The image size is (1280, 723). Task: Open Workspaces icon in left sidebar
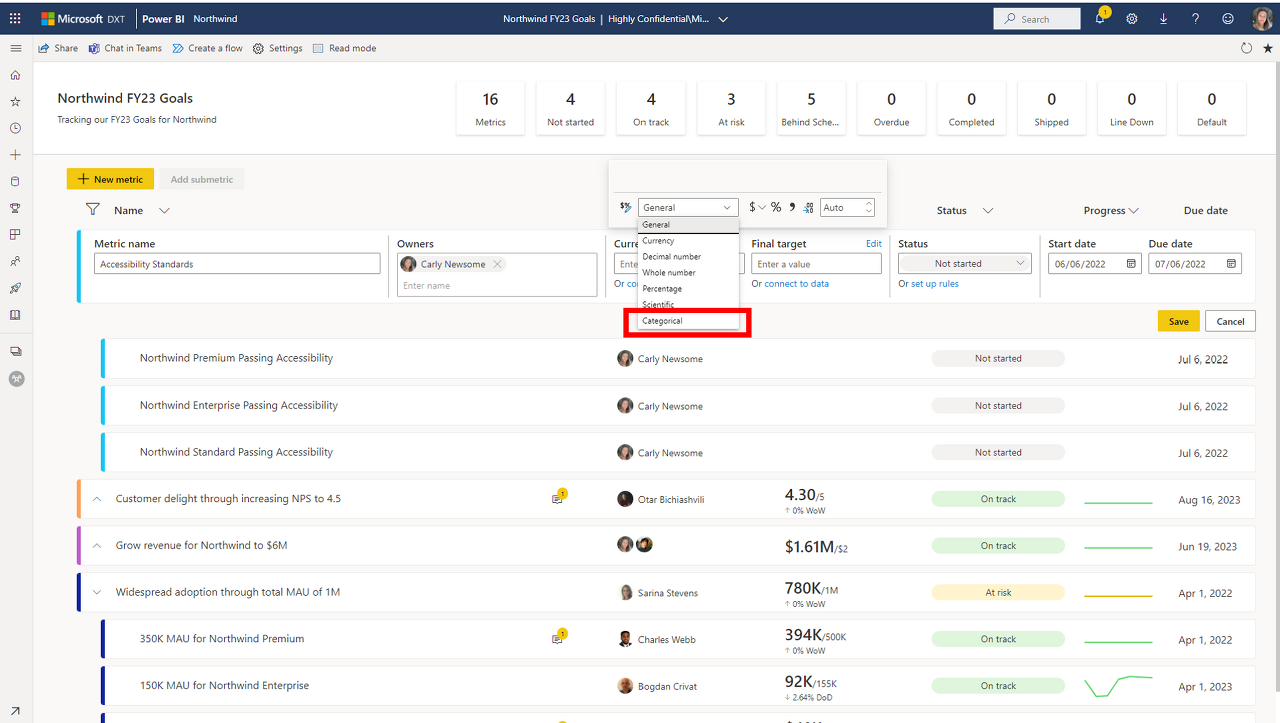15,351
